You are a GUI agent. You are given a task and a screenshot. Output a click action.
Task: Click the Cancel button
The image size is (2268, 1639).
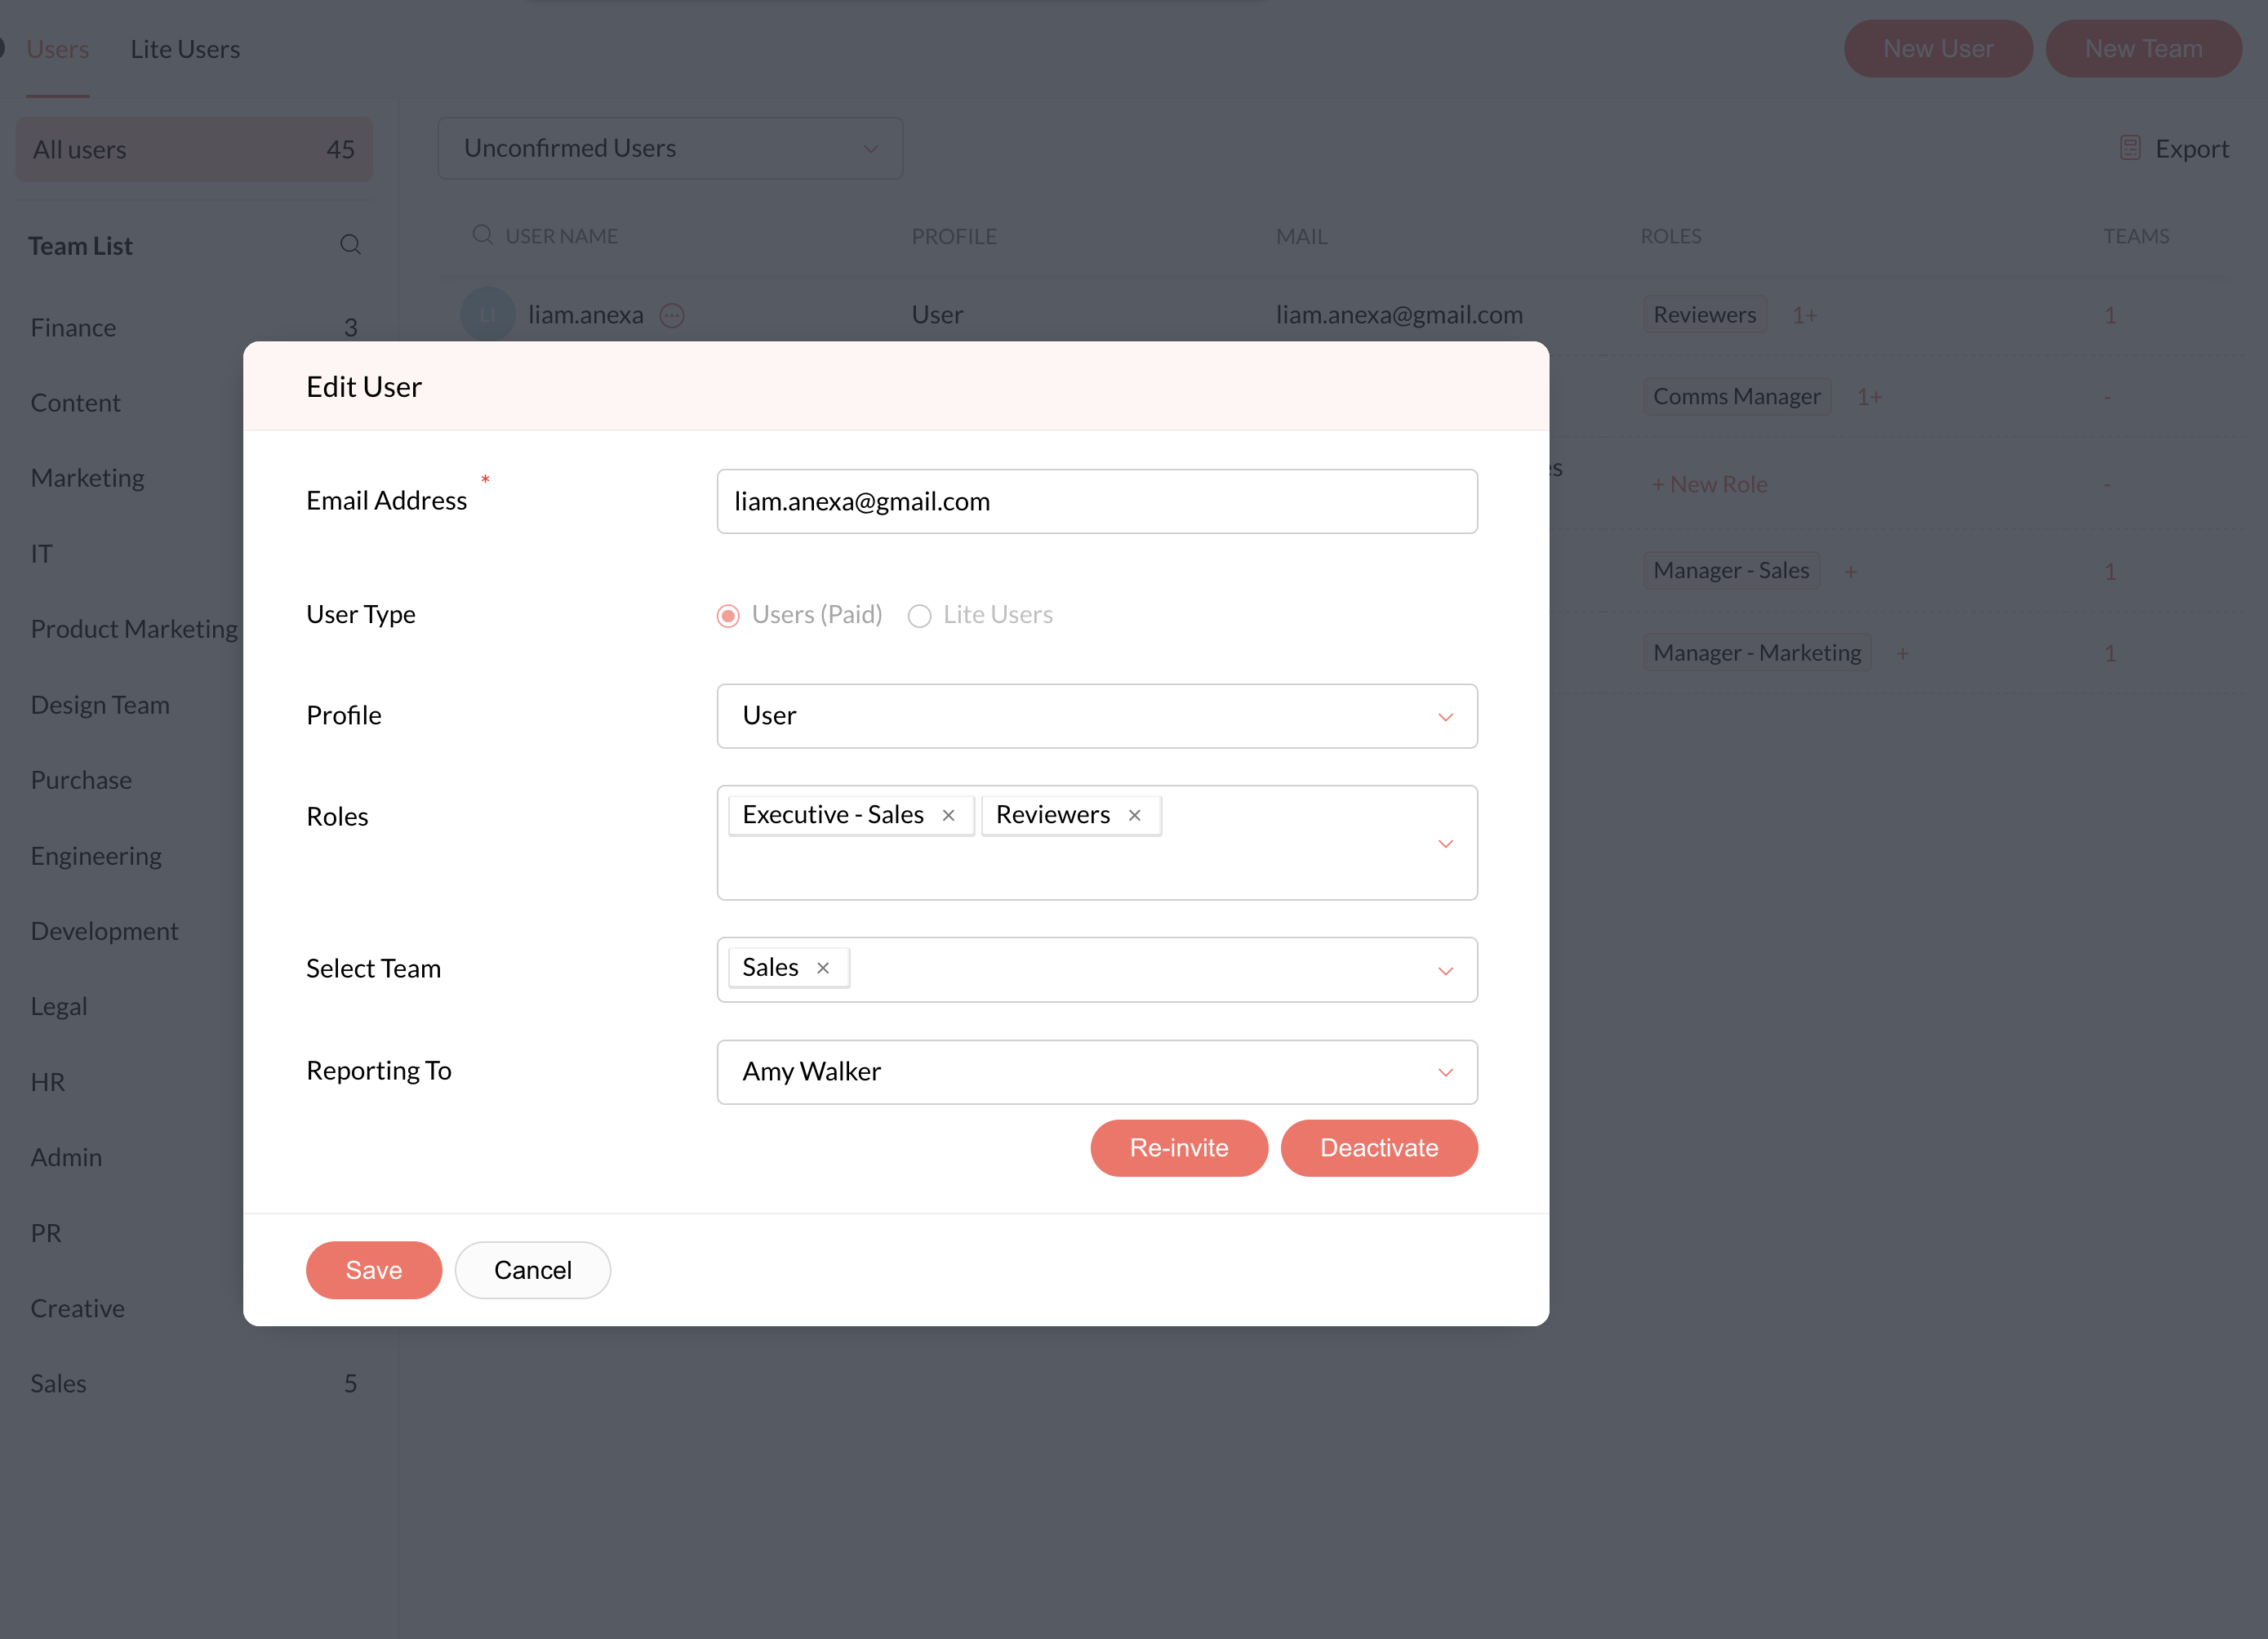[x=532, y=1270]
